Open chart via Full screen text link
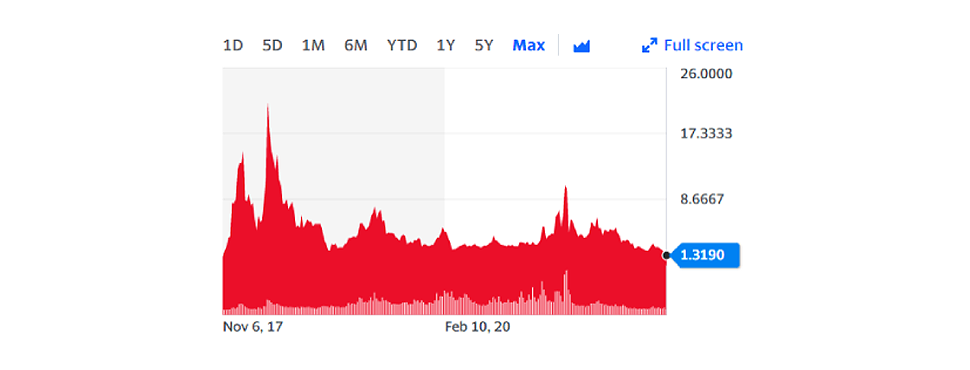The height and width of the screenshot is (370, 970). pyautogui.click(x=703, y=45)
